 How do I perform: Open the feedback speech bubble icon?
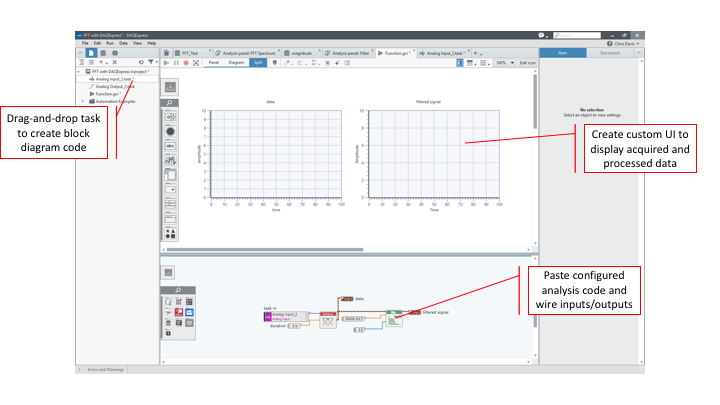pyautogui.click(x=541, y=34)
